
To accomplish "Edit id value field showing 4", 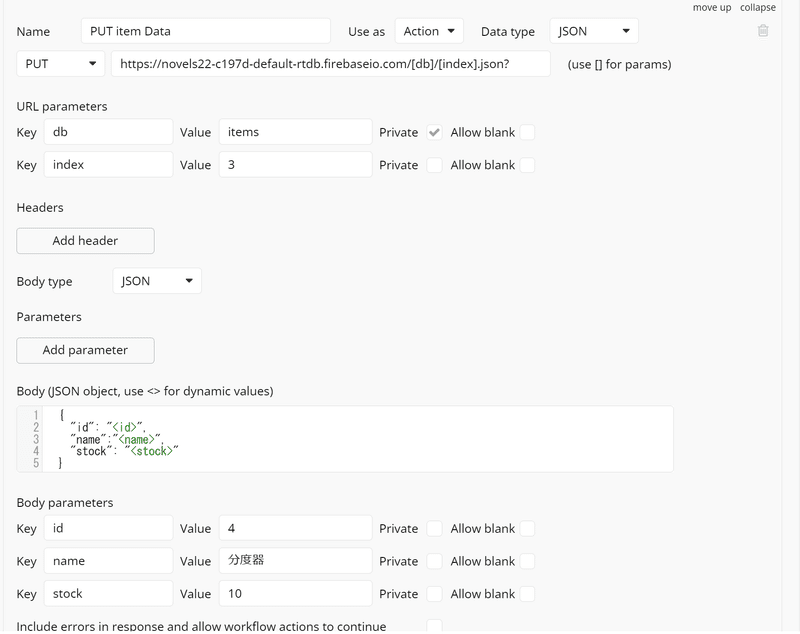I will 295,528.
